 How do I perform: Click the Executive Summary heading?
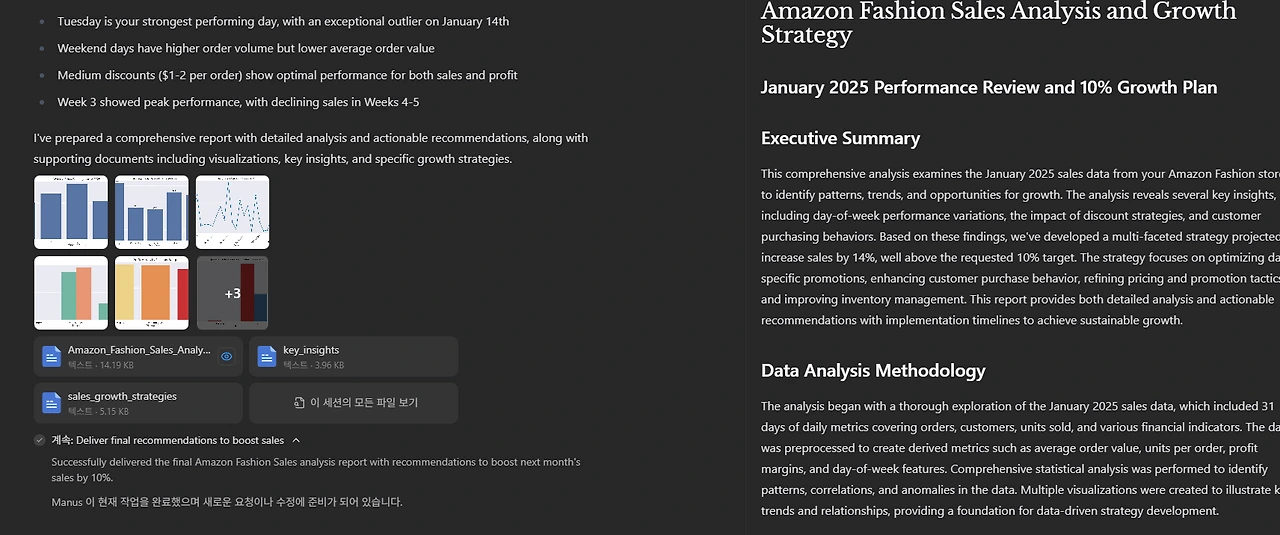click(x=840, y=139)
